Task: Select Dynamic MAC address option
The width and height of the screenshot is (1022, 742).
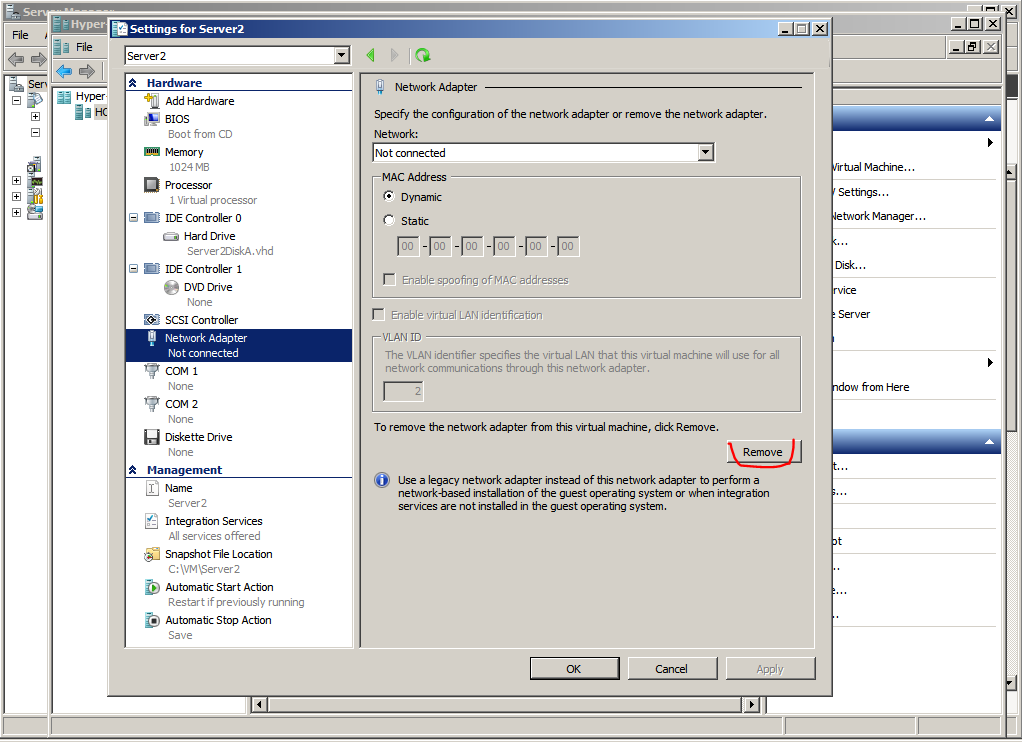Action: (389, 196)
